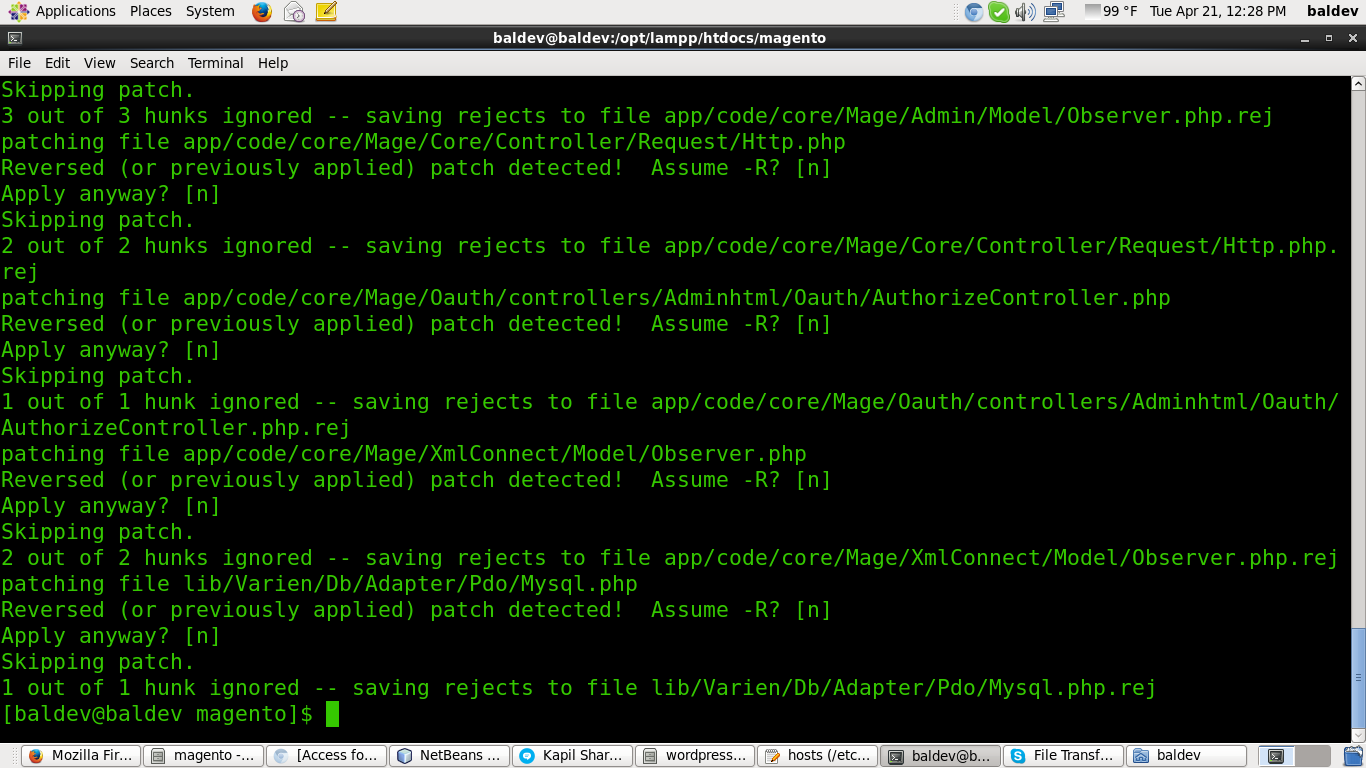
Task: Open the terminal Edit menu
Action: (x=58, y=63)
